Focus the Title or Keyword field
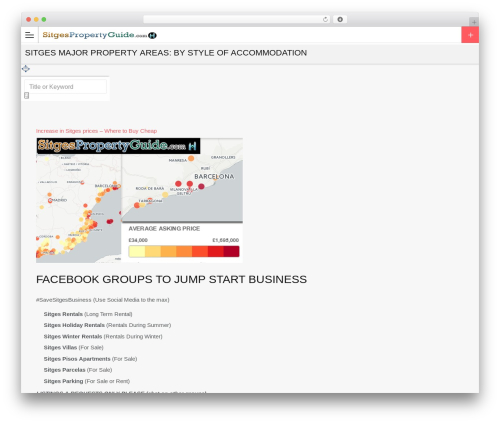This screenshot has width=500, height=423. [x=65, y=87]
